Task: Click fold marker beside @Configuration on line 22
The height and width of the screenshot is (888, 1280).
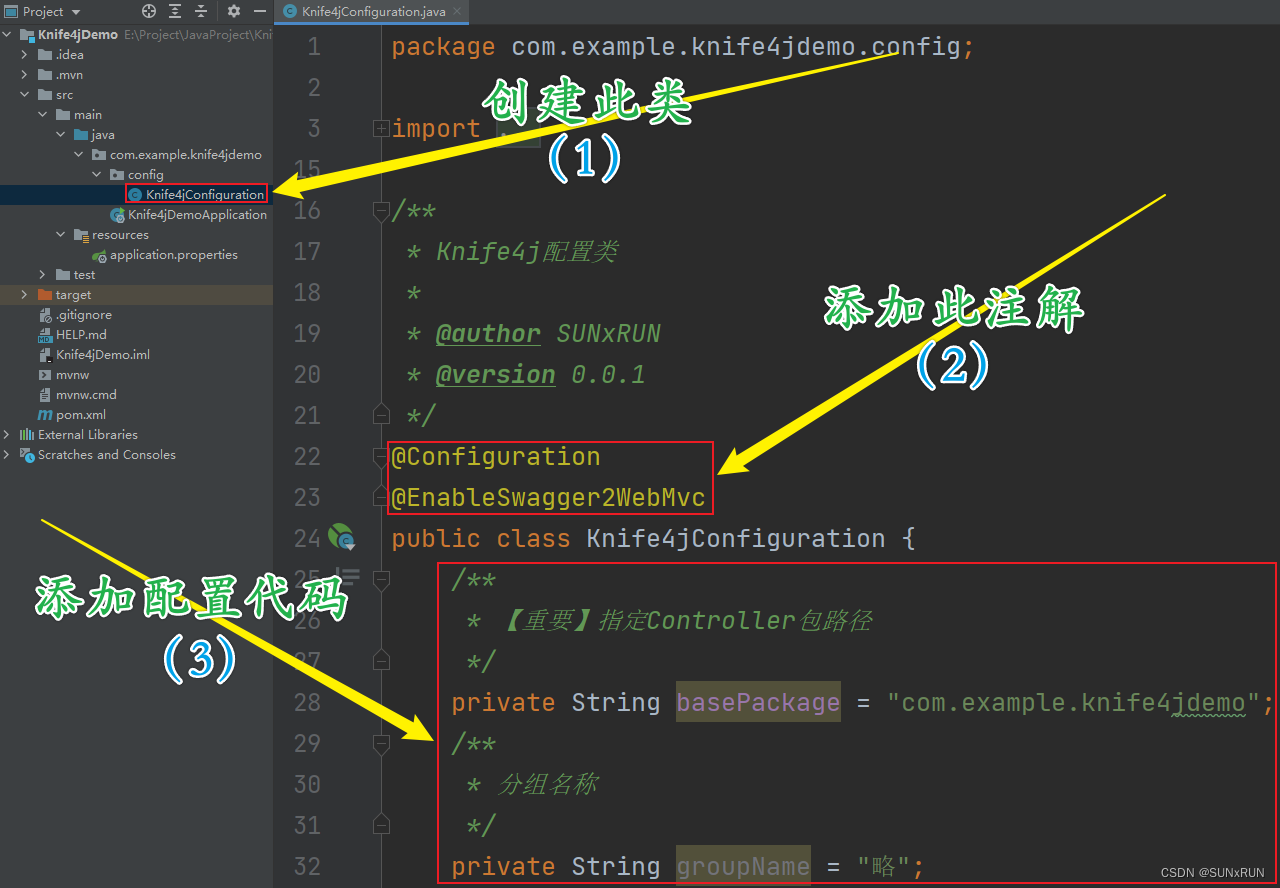Action: coord(380,457)
